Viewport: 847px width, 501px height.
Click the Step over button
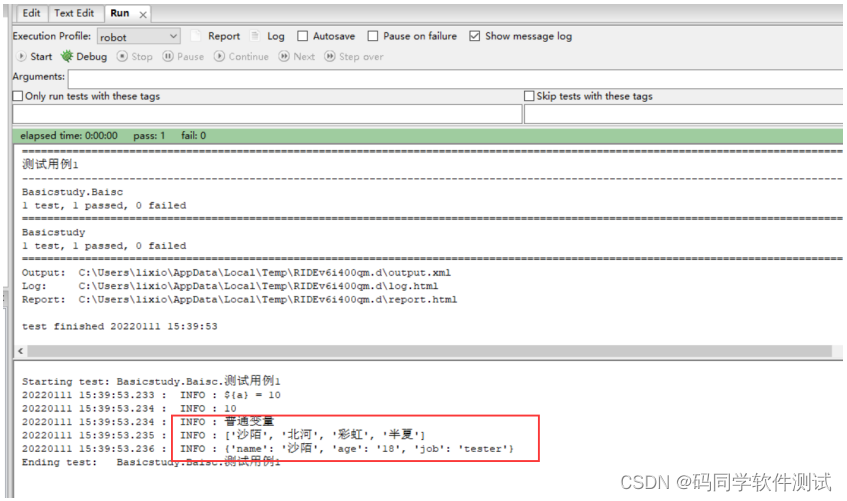click(354, 56)
